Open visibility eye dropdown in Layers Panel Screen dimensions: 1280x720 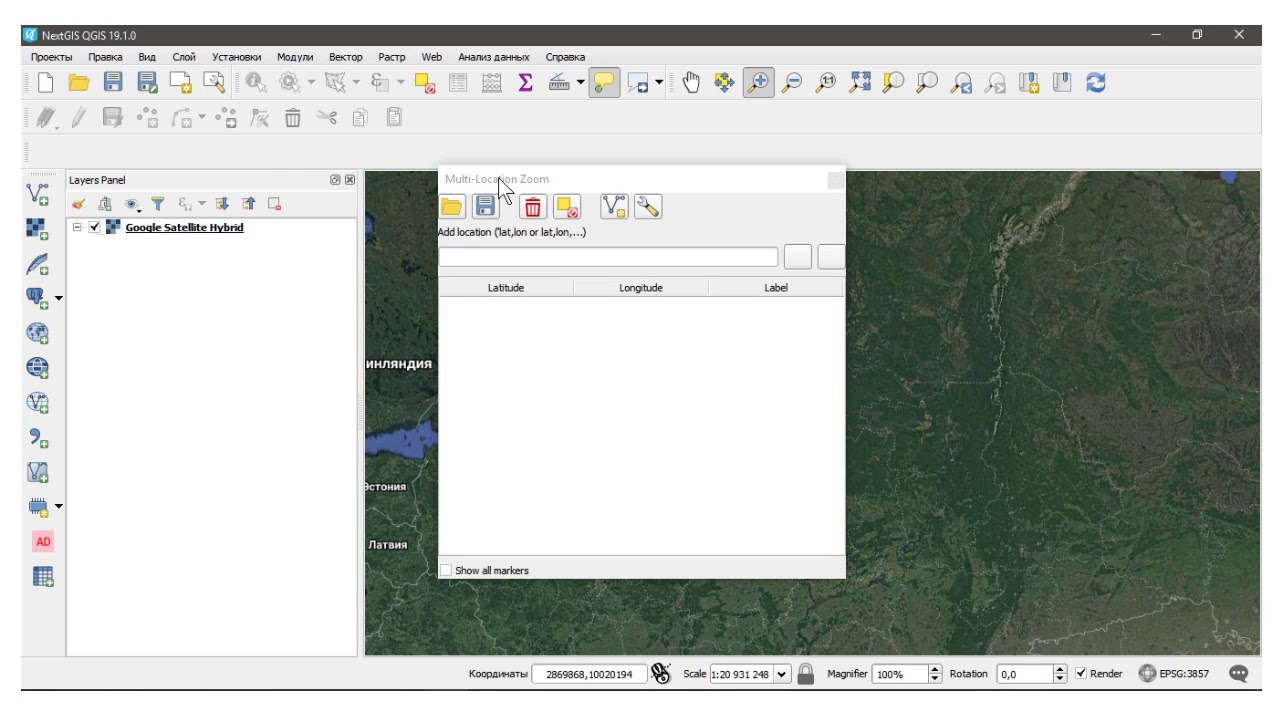pos(133,205)
